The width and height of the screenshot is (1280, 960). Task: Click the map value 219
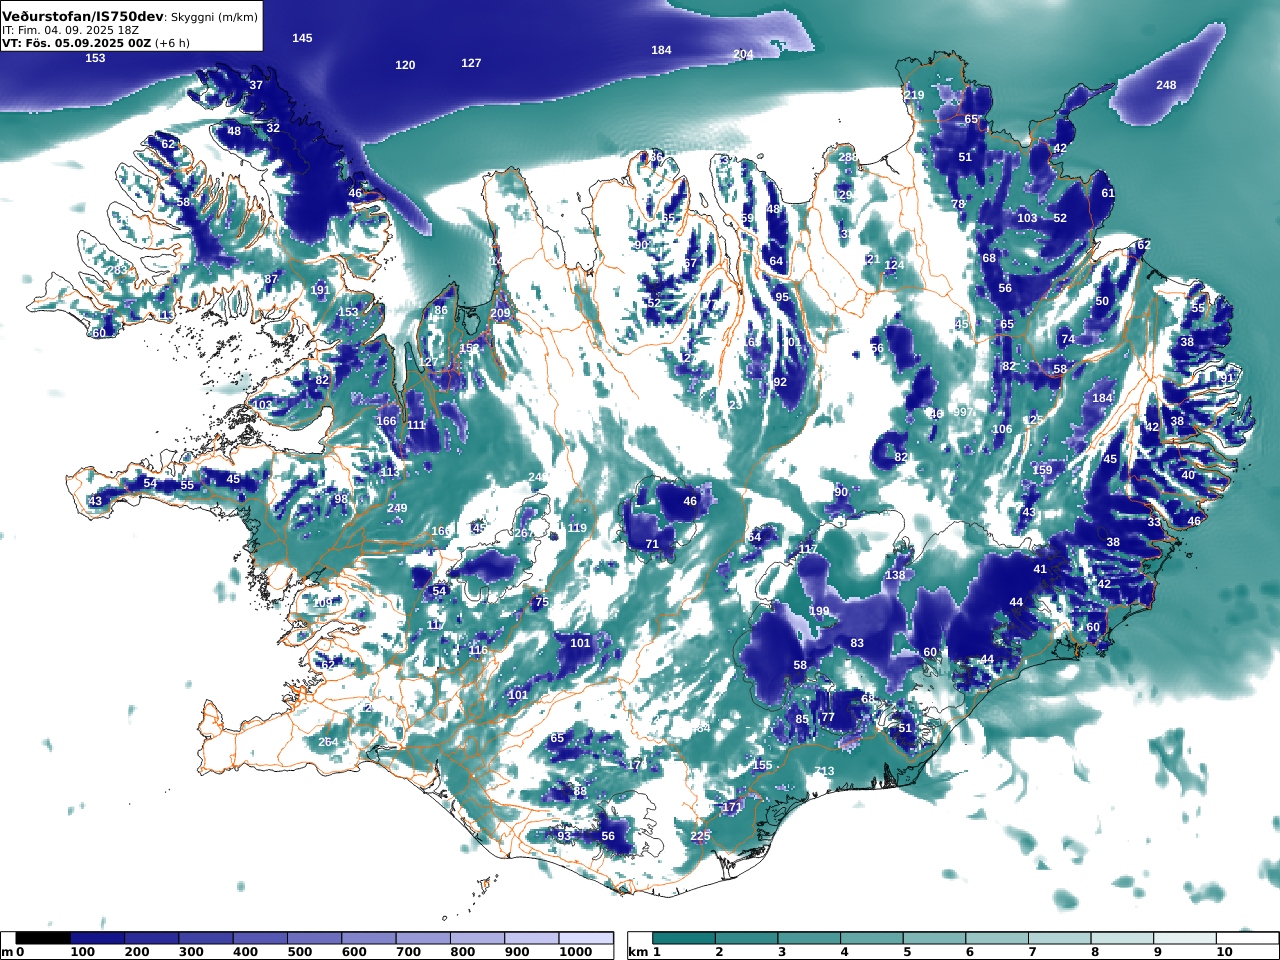pyautogui.click(x=914, y=95)
